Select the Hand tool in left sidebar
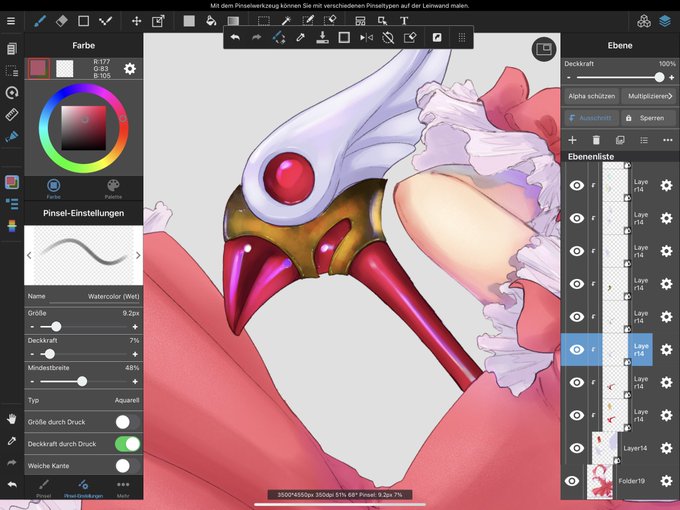Image resolution: width=680 pixels, height=510 pixels. (12, 419)
